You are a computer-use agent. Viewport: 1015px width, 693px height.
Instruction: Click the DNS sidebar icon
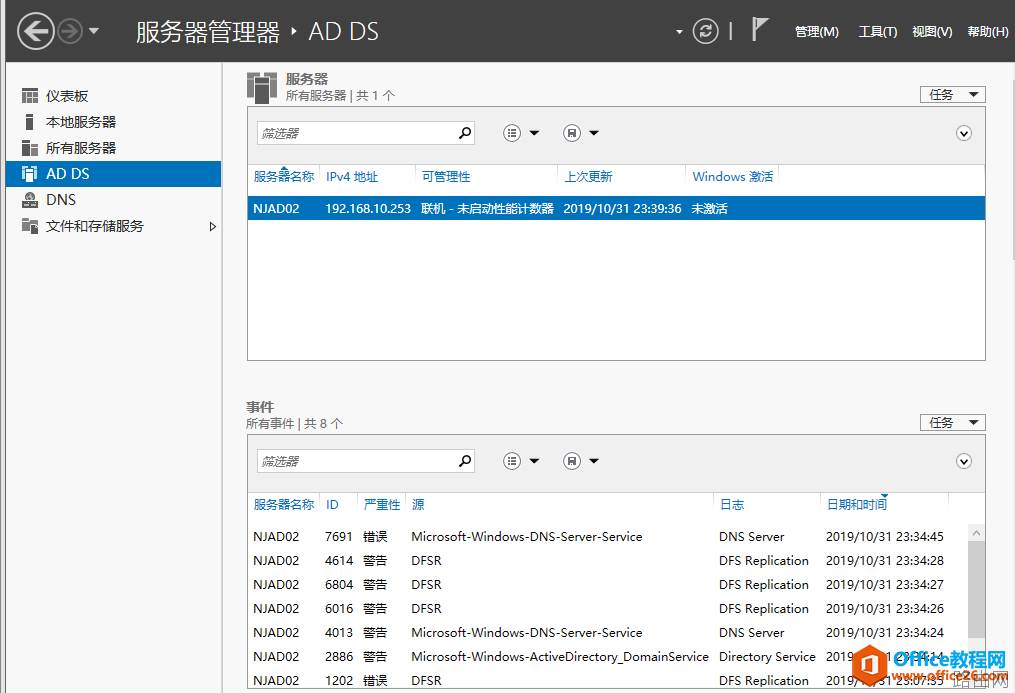pos(30,199)
